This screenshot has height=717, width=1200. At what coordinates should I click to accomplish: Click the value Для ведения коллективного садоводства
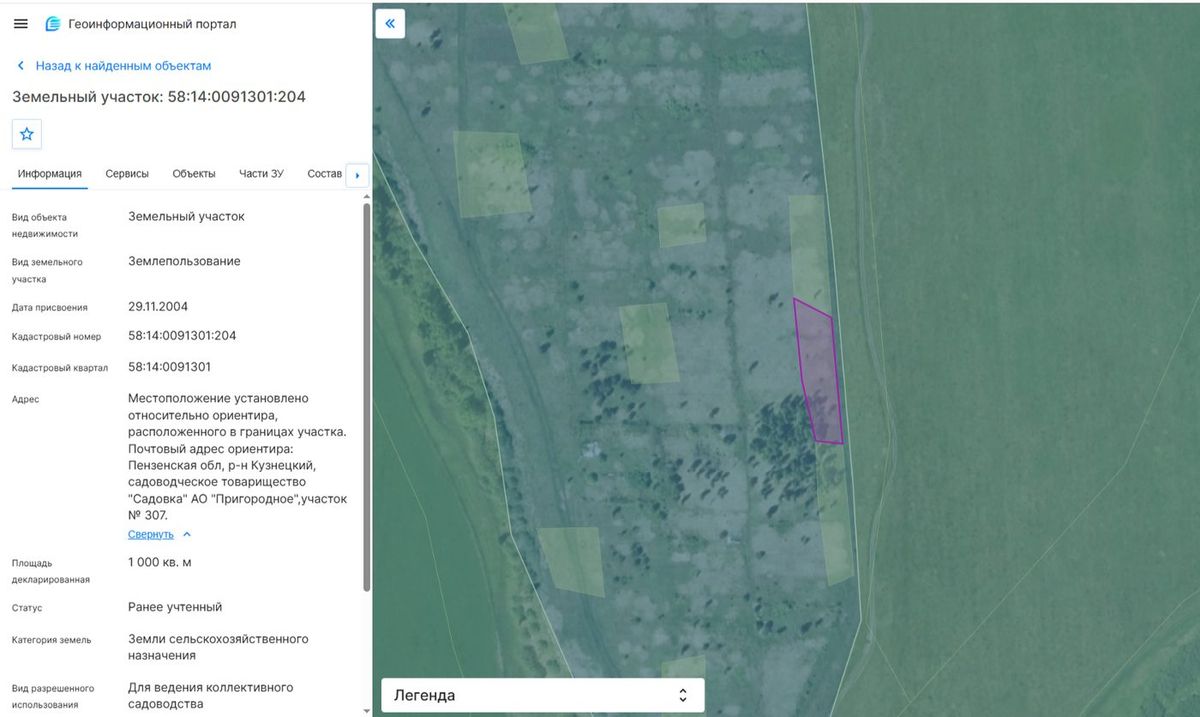210,696
